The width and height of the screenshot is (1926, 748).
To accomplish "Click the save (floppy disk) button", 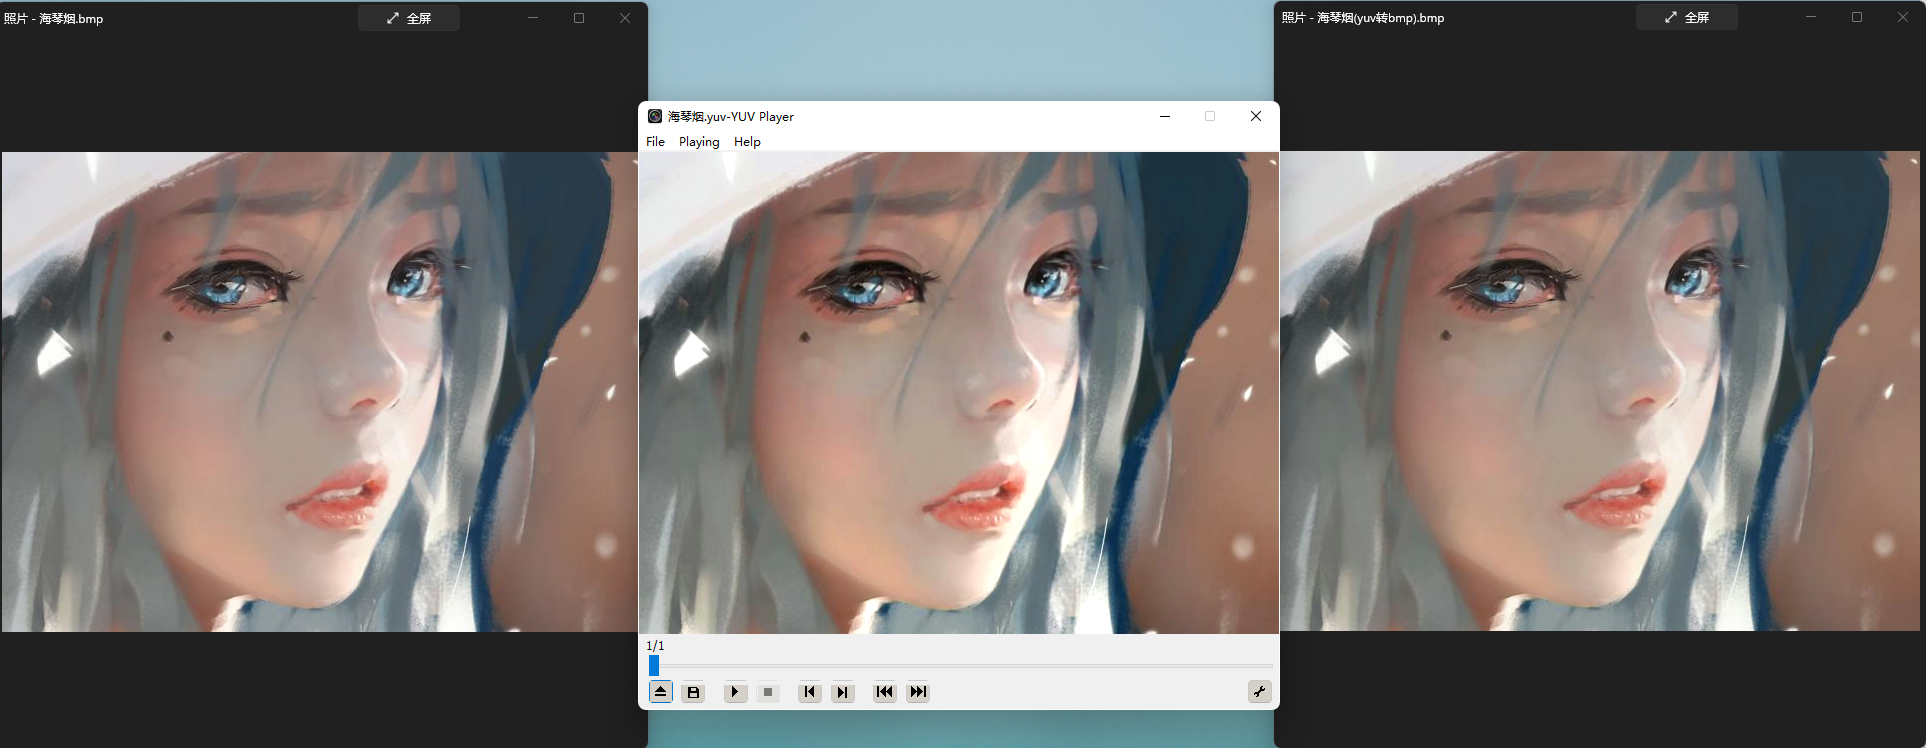I will [693, 692].
